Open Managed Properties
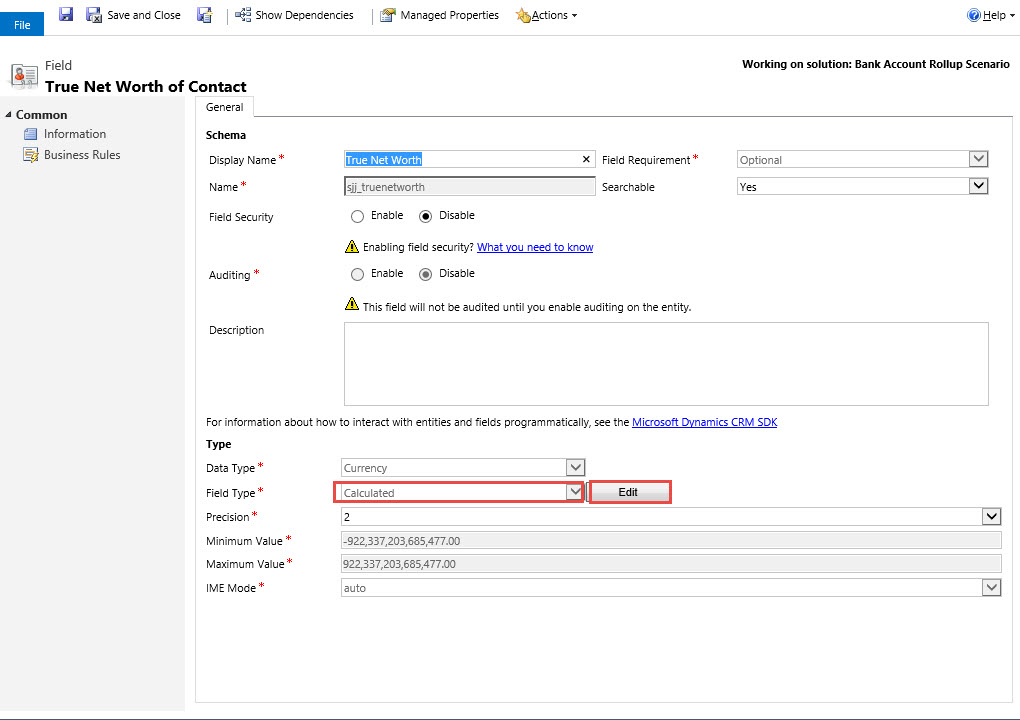 tap(439, 15)
